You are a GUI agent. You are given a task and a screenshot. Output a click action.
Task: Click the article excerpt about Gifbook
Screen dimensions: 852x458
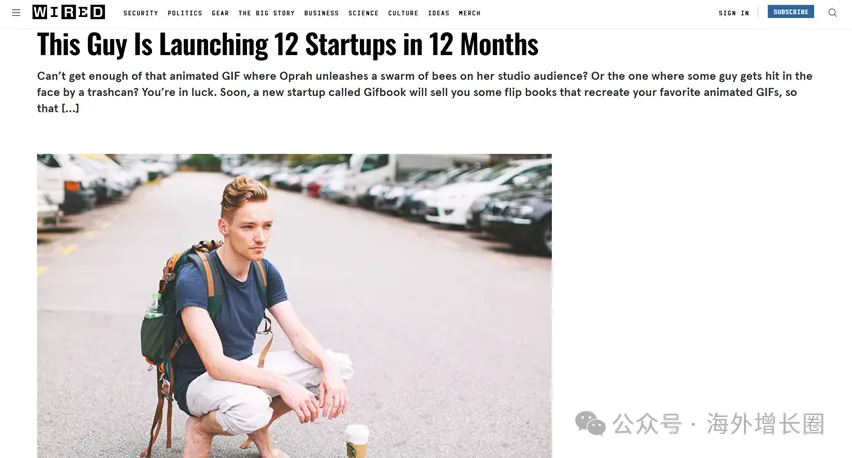tap(425, 92)
